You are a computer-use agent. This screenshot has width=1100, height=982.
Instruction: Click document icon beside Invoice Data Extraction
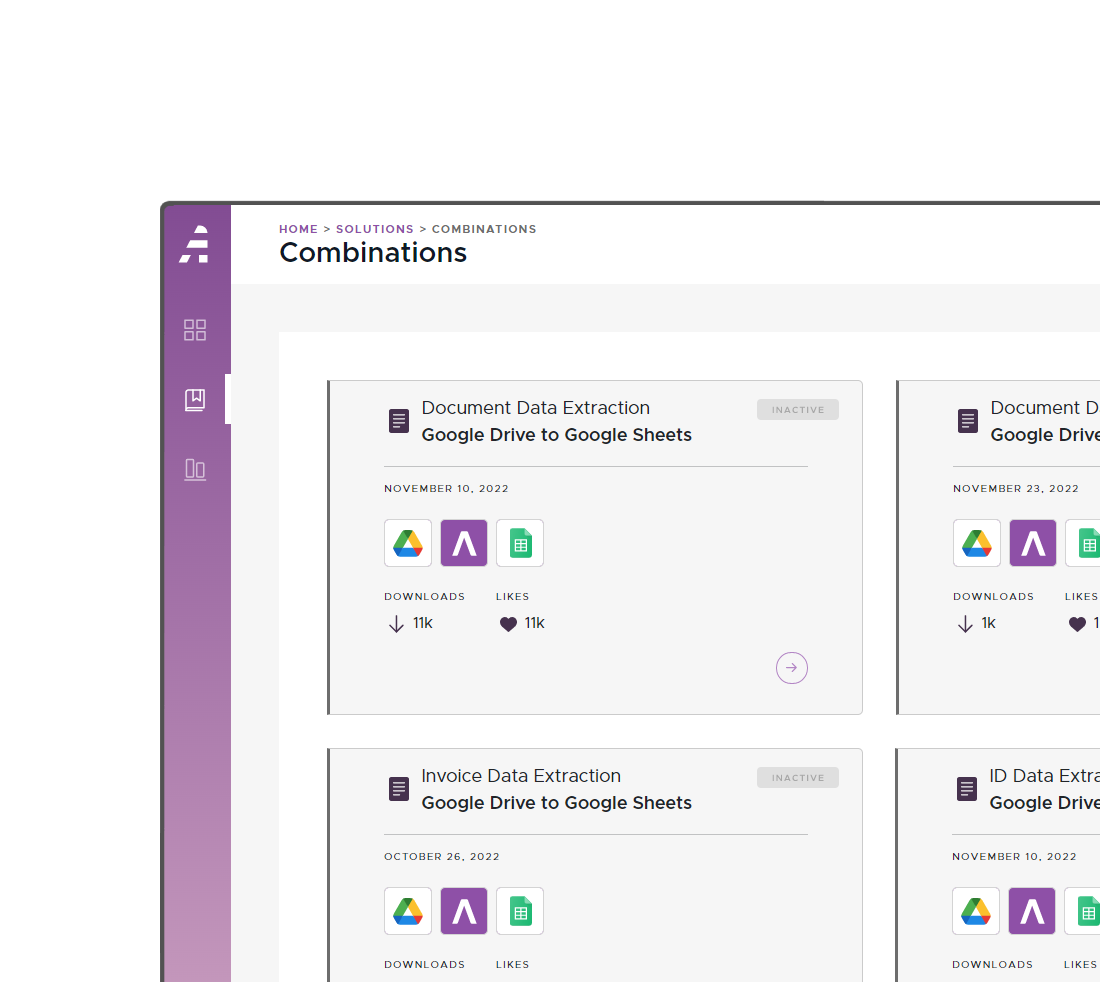coord(399,789)
